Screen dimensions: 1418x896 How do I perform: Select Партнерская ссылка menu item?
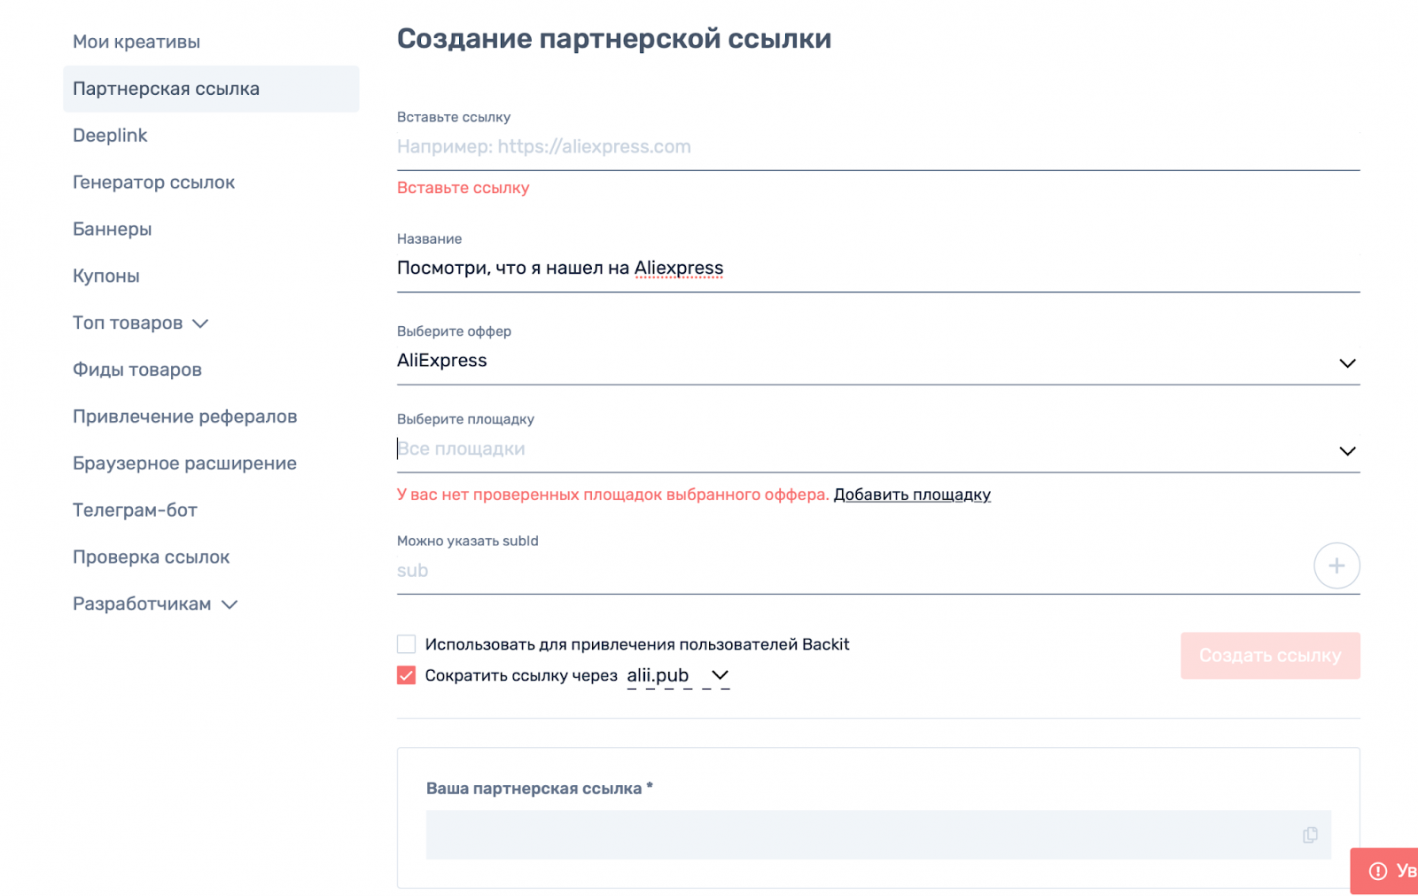click(211, 89)
